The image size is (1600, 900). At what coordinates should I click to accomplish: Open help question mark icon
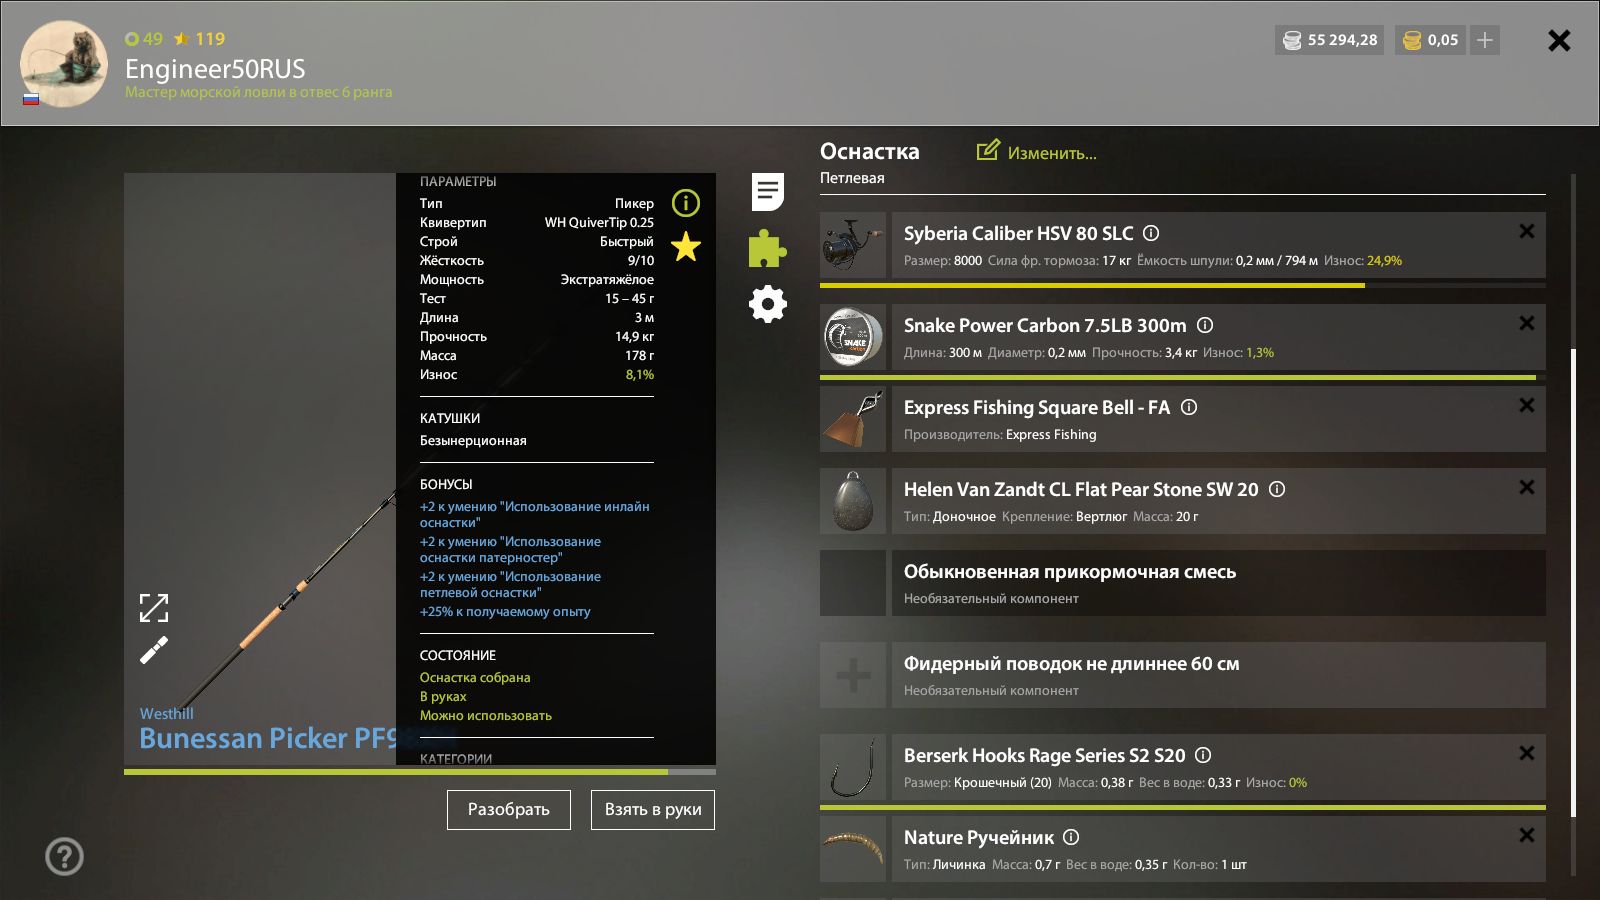(65, 856)
